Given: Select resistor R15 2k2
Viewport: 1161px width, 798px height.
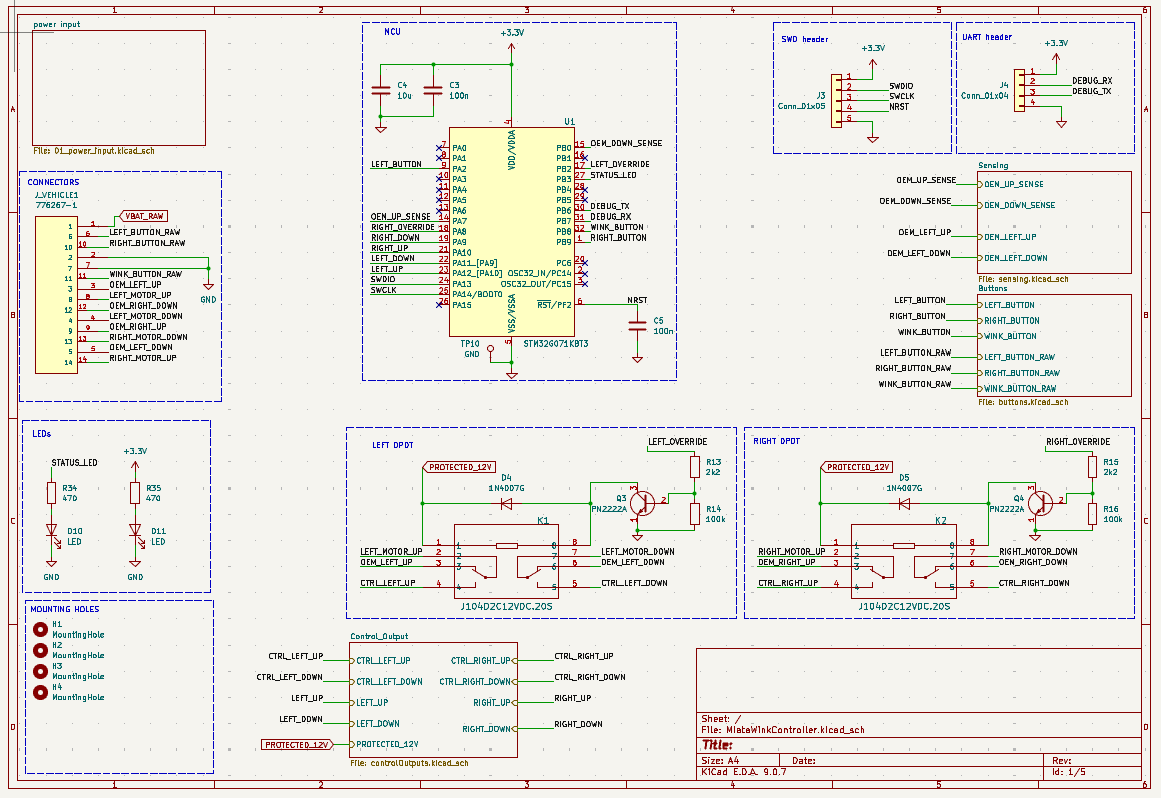Looking at the screenshot, I should point(1092,466).
